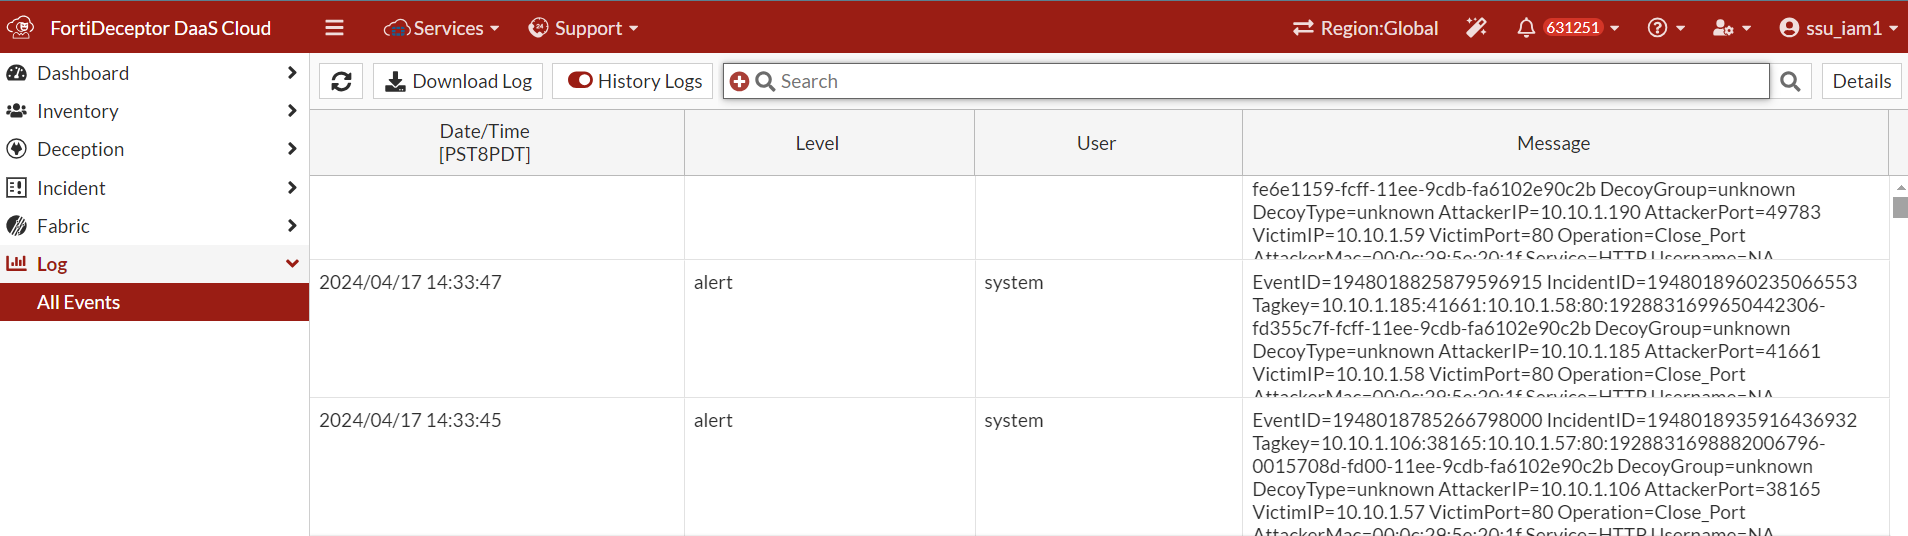Screen dimensions: 1908x536
Task: Open the help question mark menu
Action: 1665,28
